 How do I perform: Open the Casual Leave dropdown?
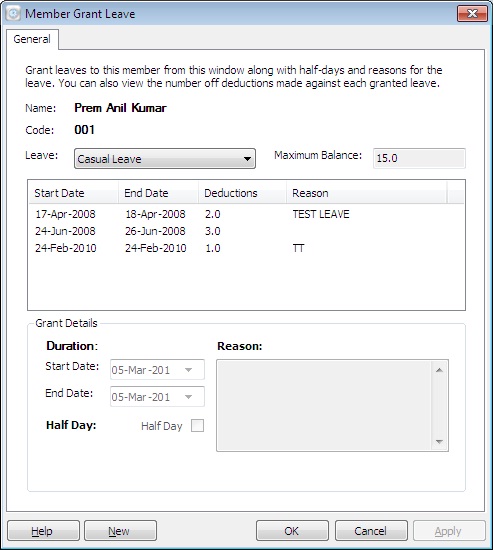tap(165, 159)
